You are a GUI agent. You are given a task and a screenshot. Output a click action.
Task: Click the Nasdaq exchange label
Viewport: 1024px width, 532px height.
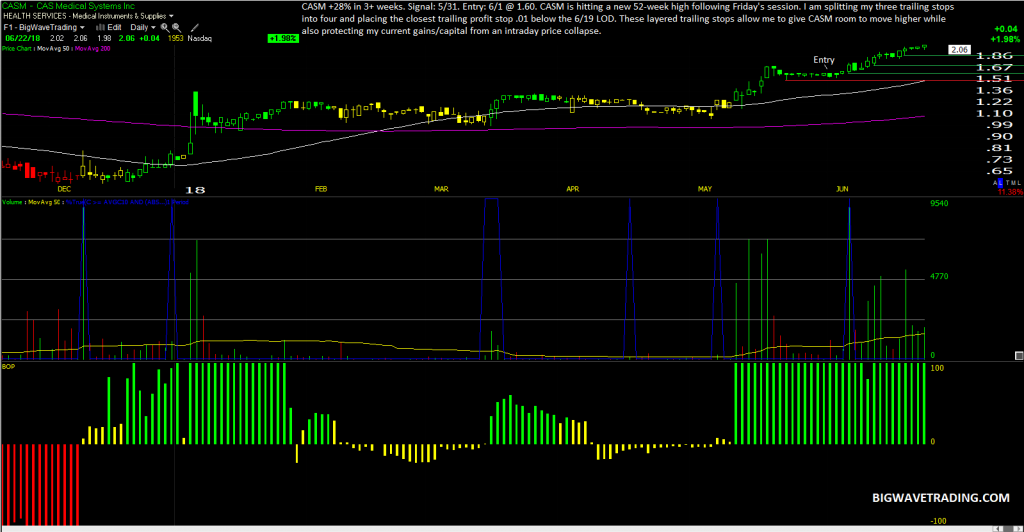point(200,39)
